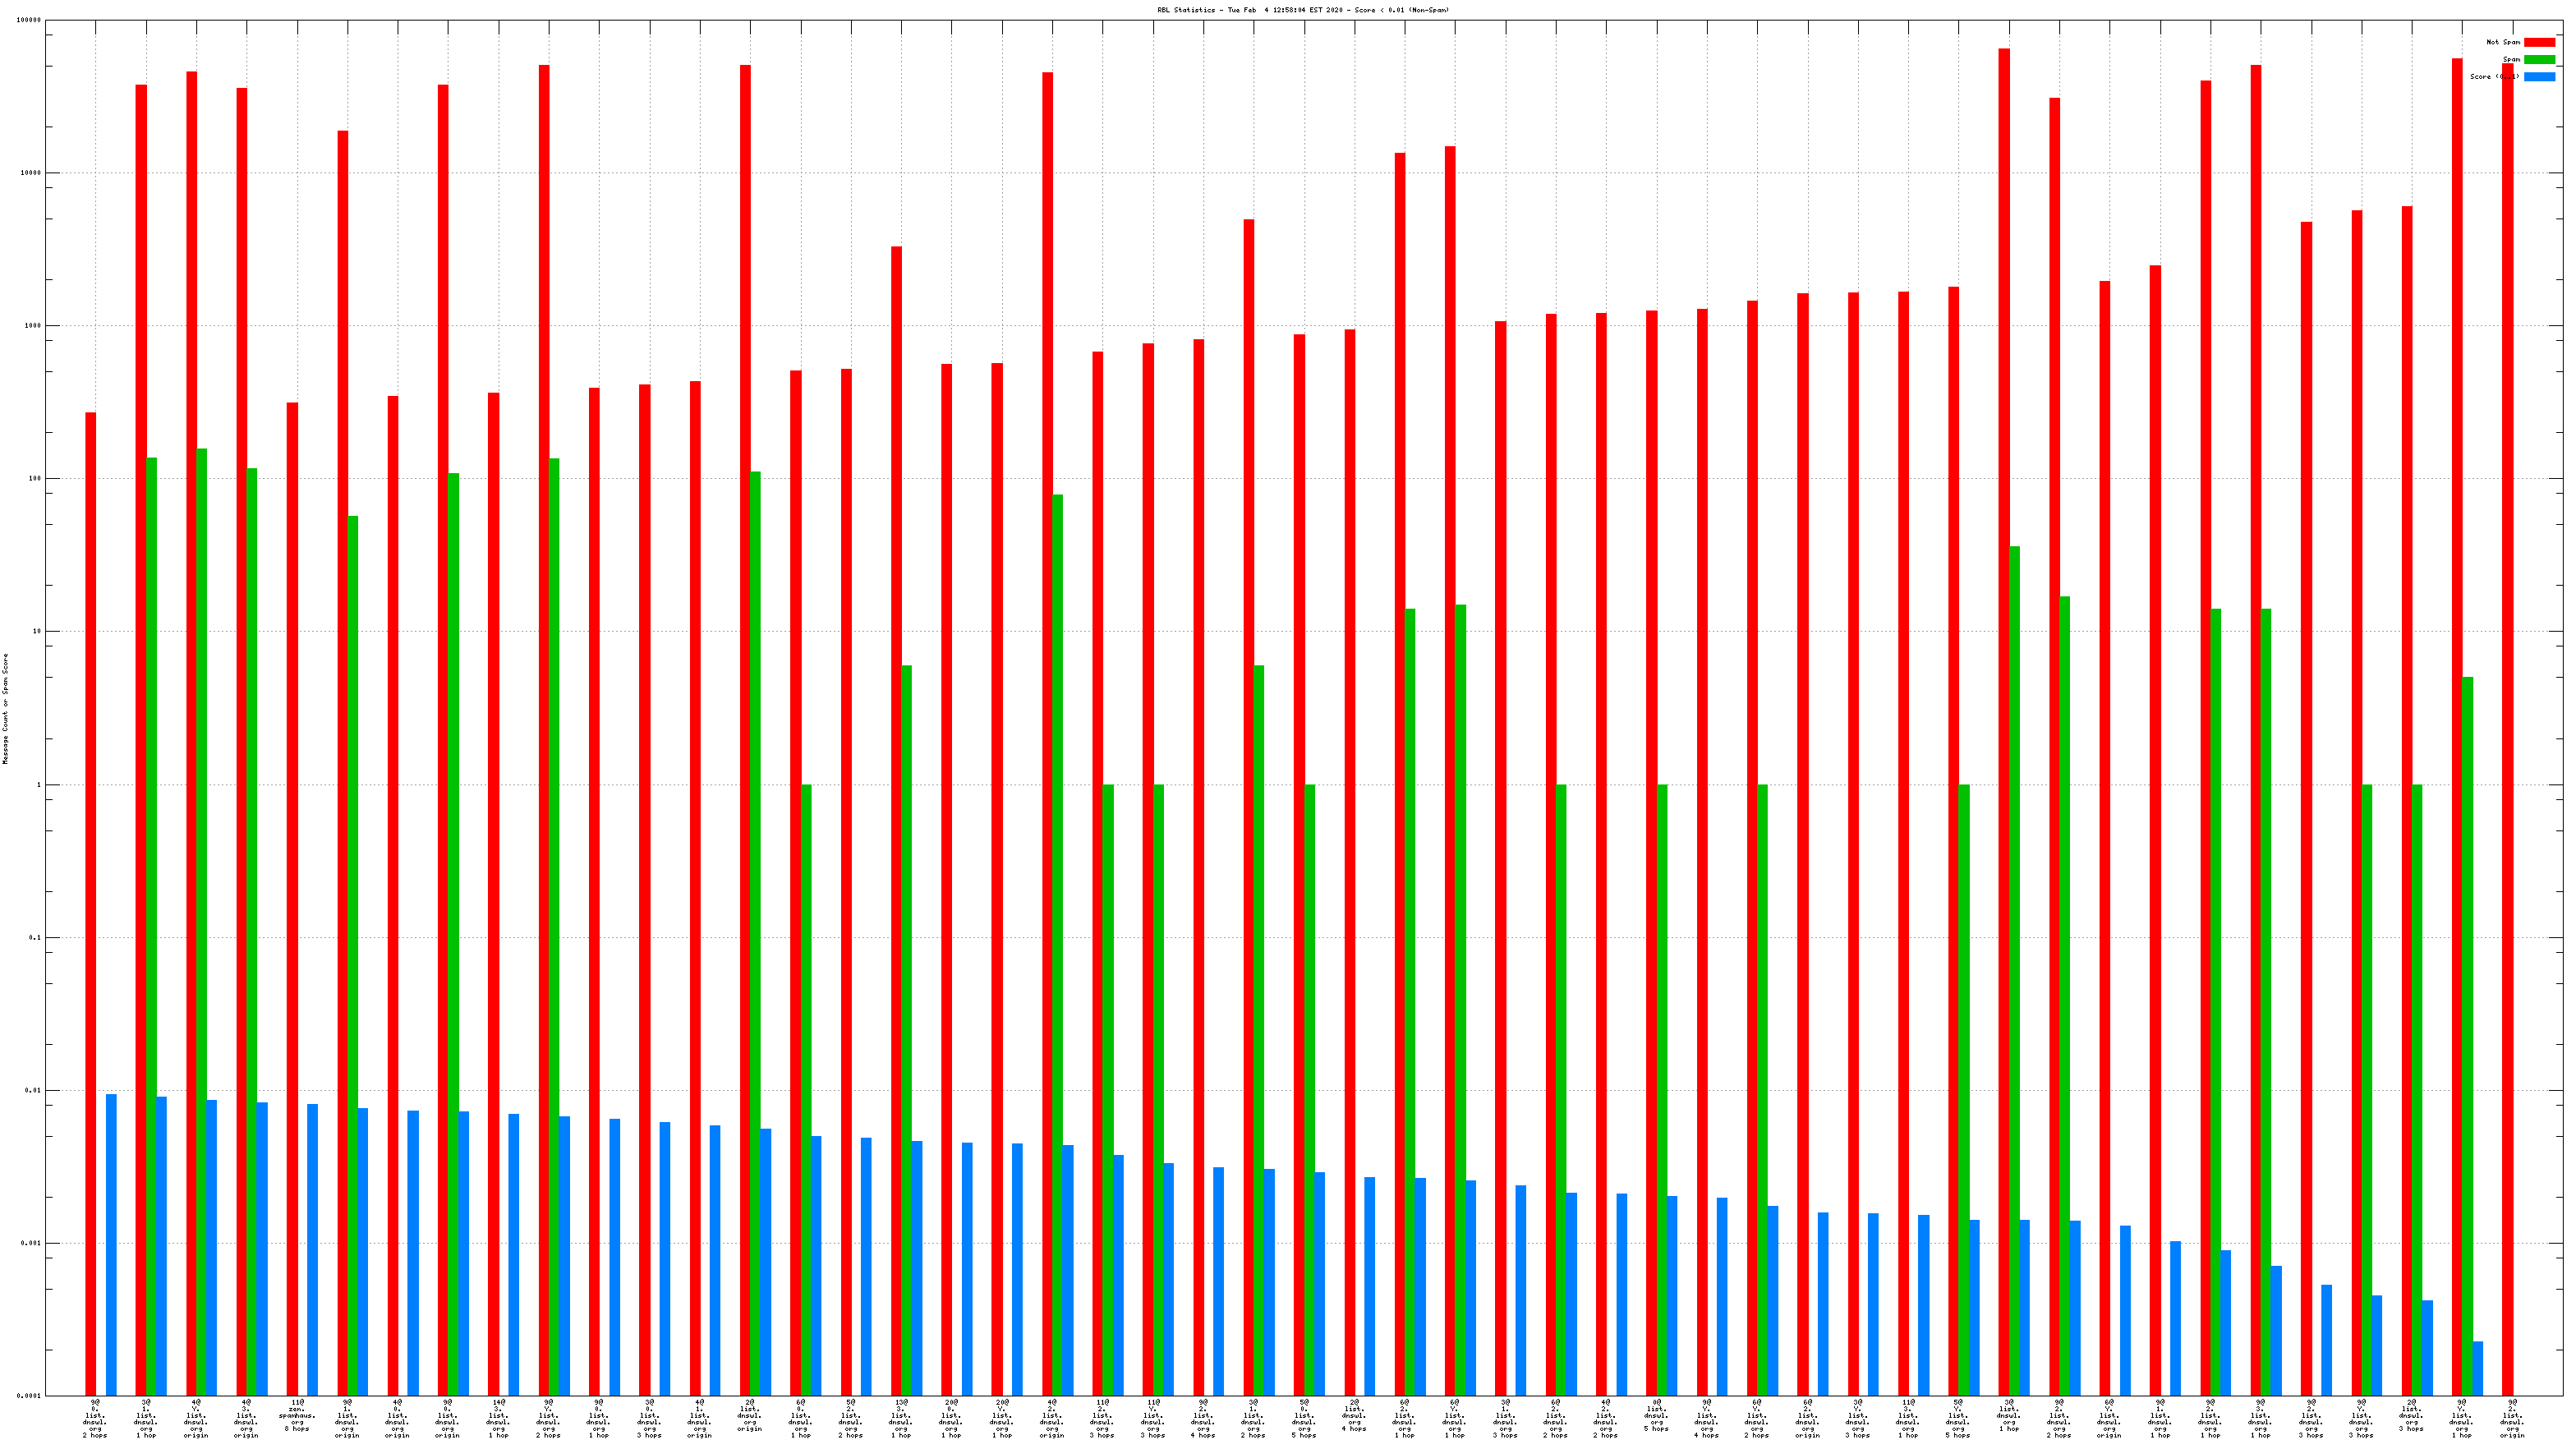The height and width of the screenshot is (1449, 2576).
Task: Click the blue Score legend swatch
Action: click(2538, 77)
